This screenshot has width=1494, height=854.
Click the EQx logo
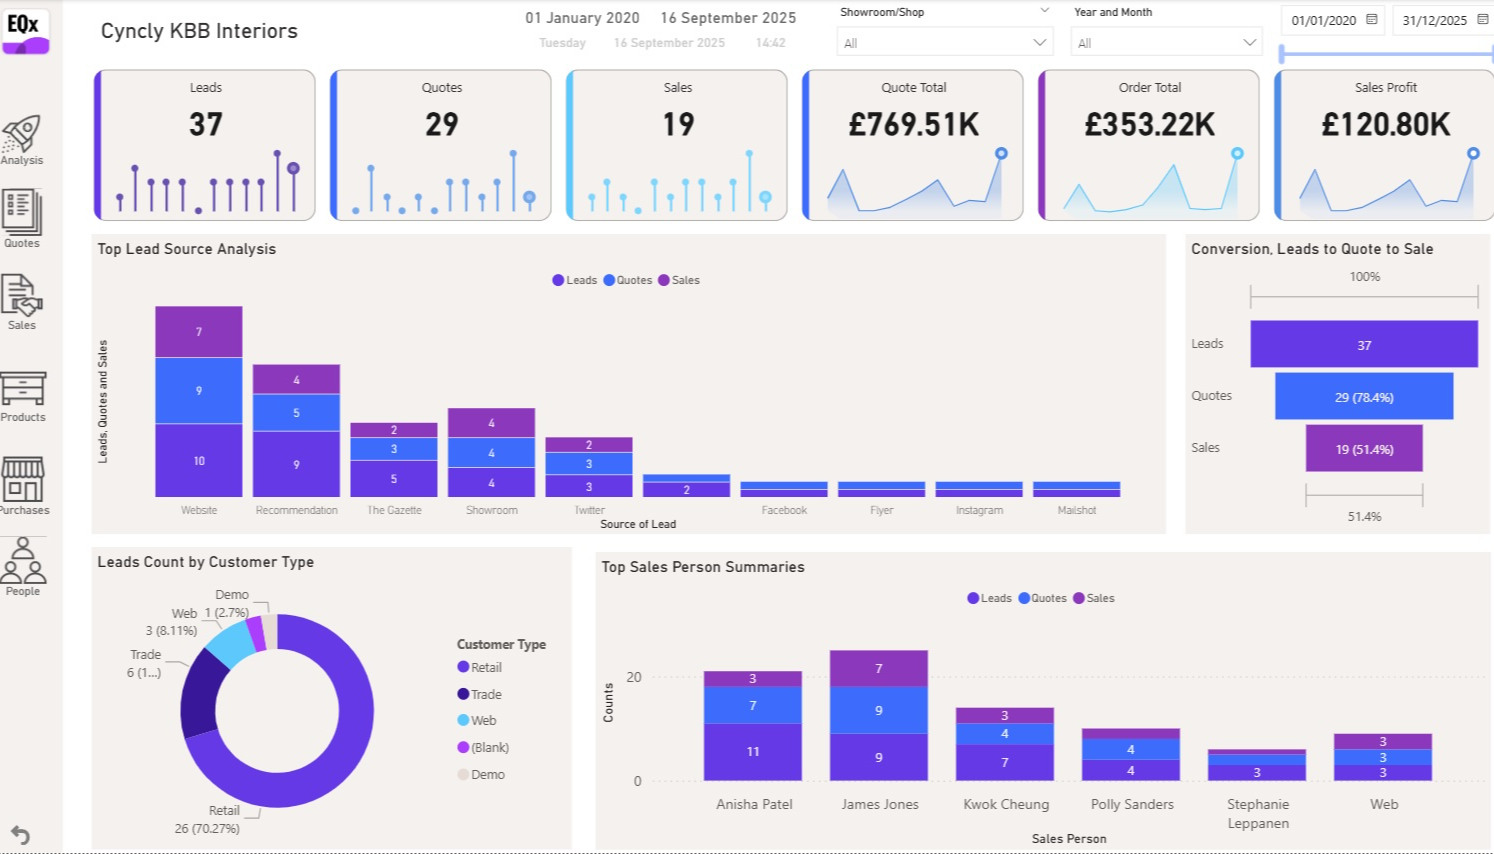click(25, 30)
